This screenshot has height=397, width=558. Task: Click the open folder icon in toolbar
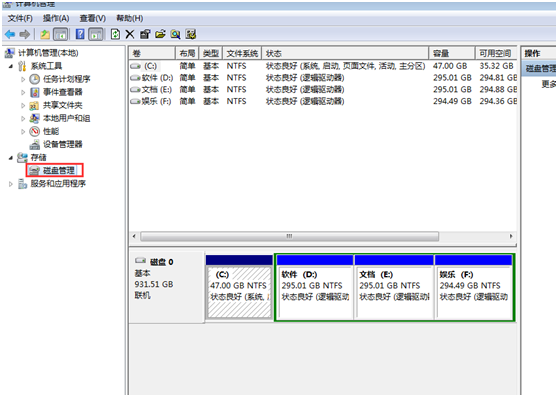[160, 35]
